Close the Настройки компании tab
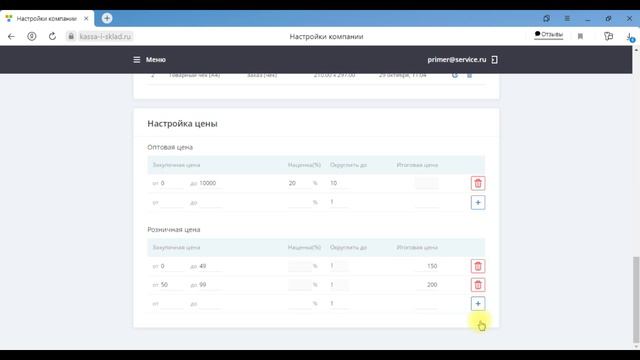This screenshot has width=640, height=360. (x=86, y=18)
